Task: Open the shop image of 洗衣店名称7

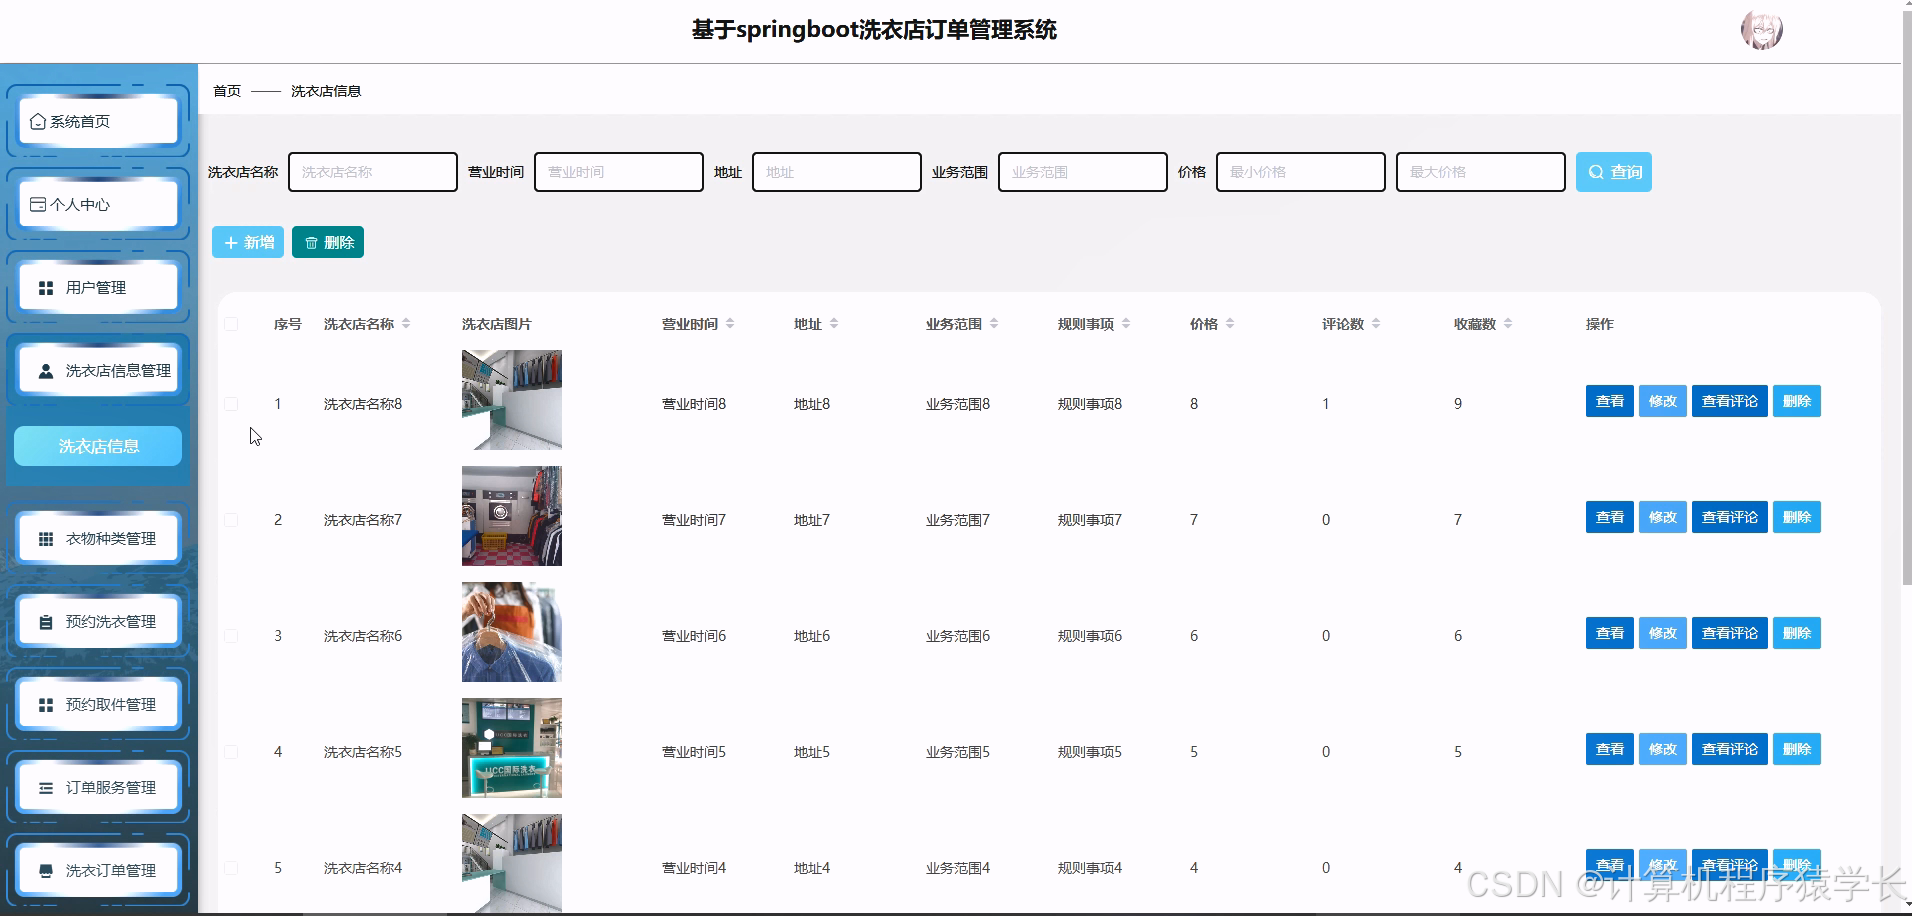Action: click(512, 516)
